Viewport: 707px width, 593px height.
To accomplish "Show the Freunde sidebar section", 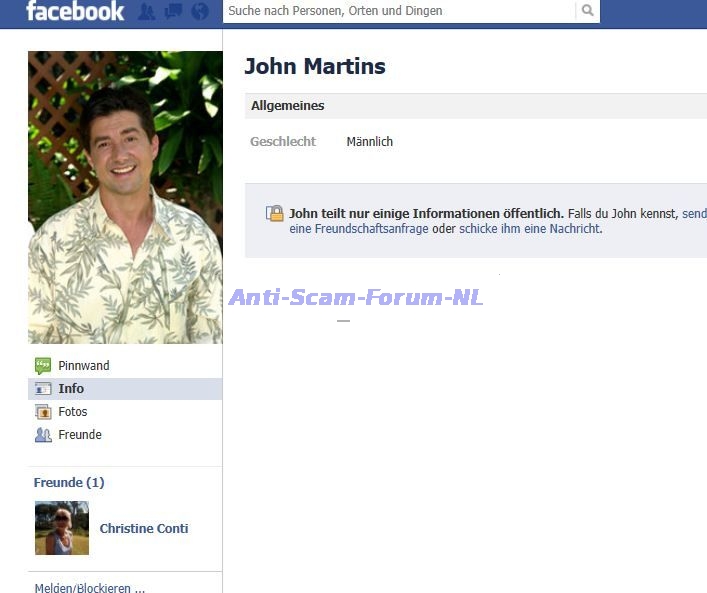I will coord(80,435).
